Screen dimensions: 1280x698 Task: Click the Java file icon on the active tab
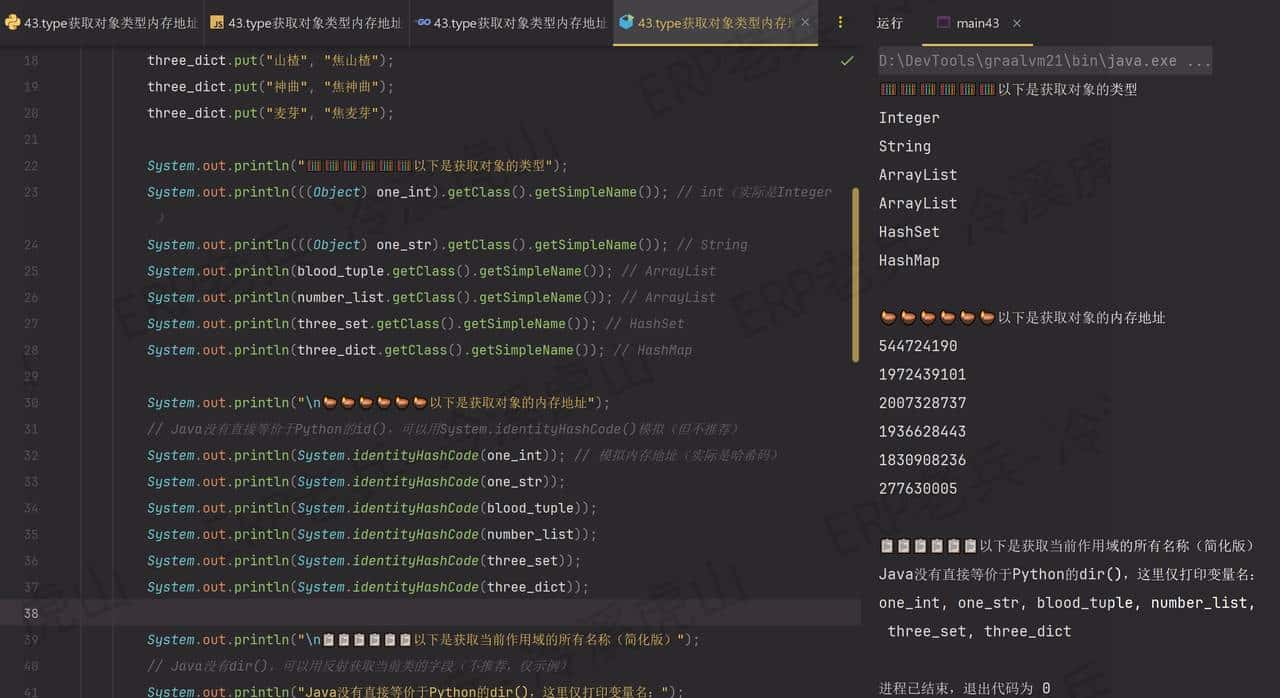point(625,21)
